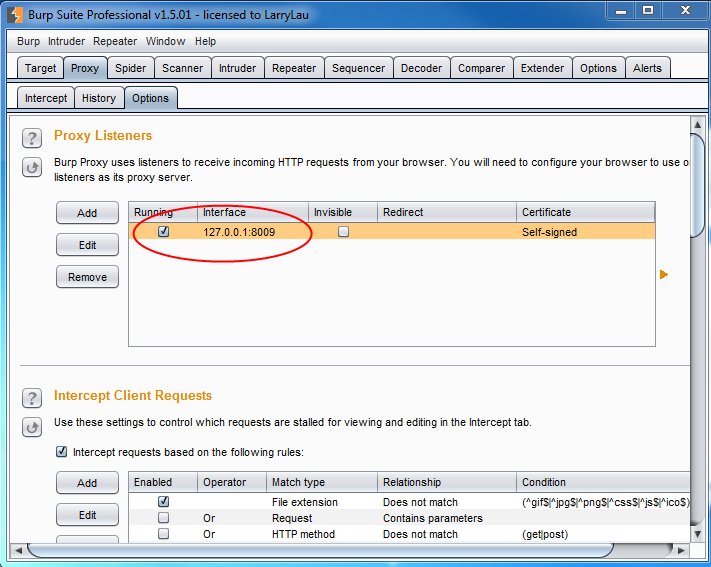Open the Intruder menu in menu bar
This screenshot has height=567, width=711.
point(66,41)
